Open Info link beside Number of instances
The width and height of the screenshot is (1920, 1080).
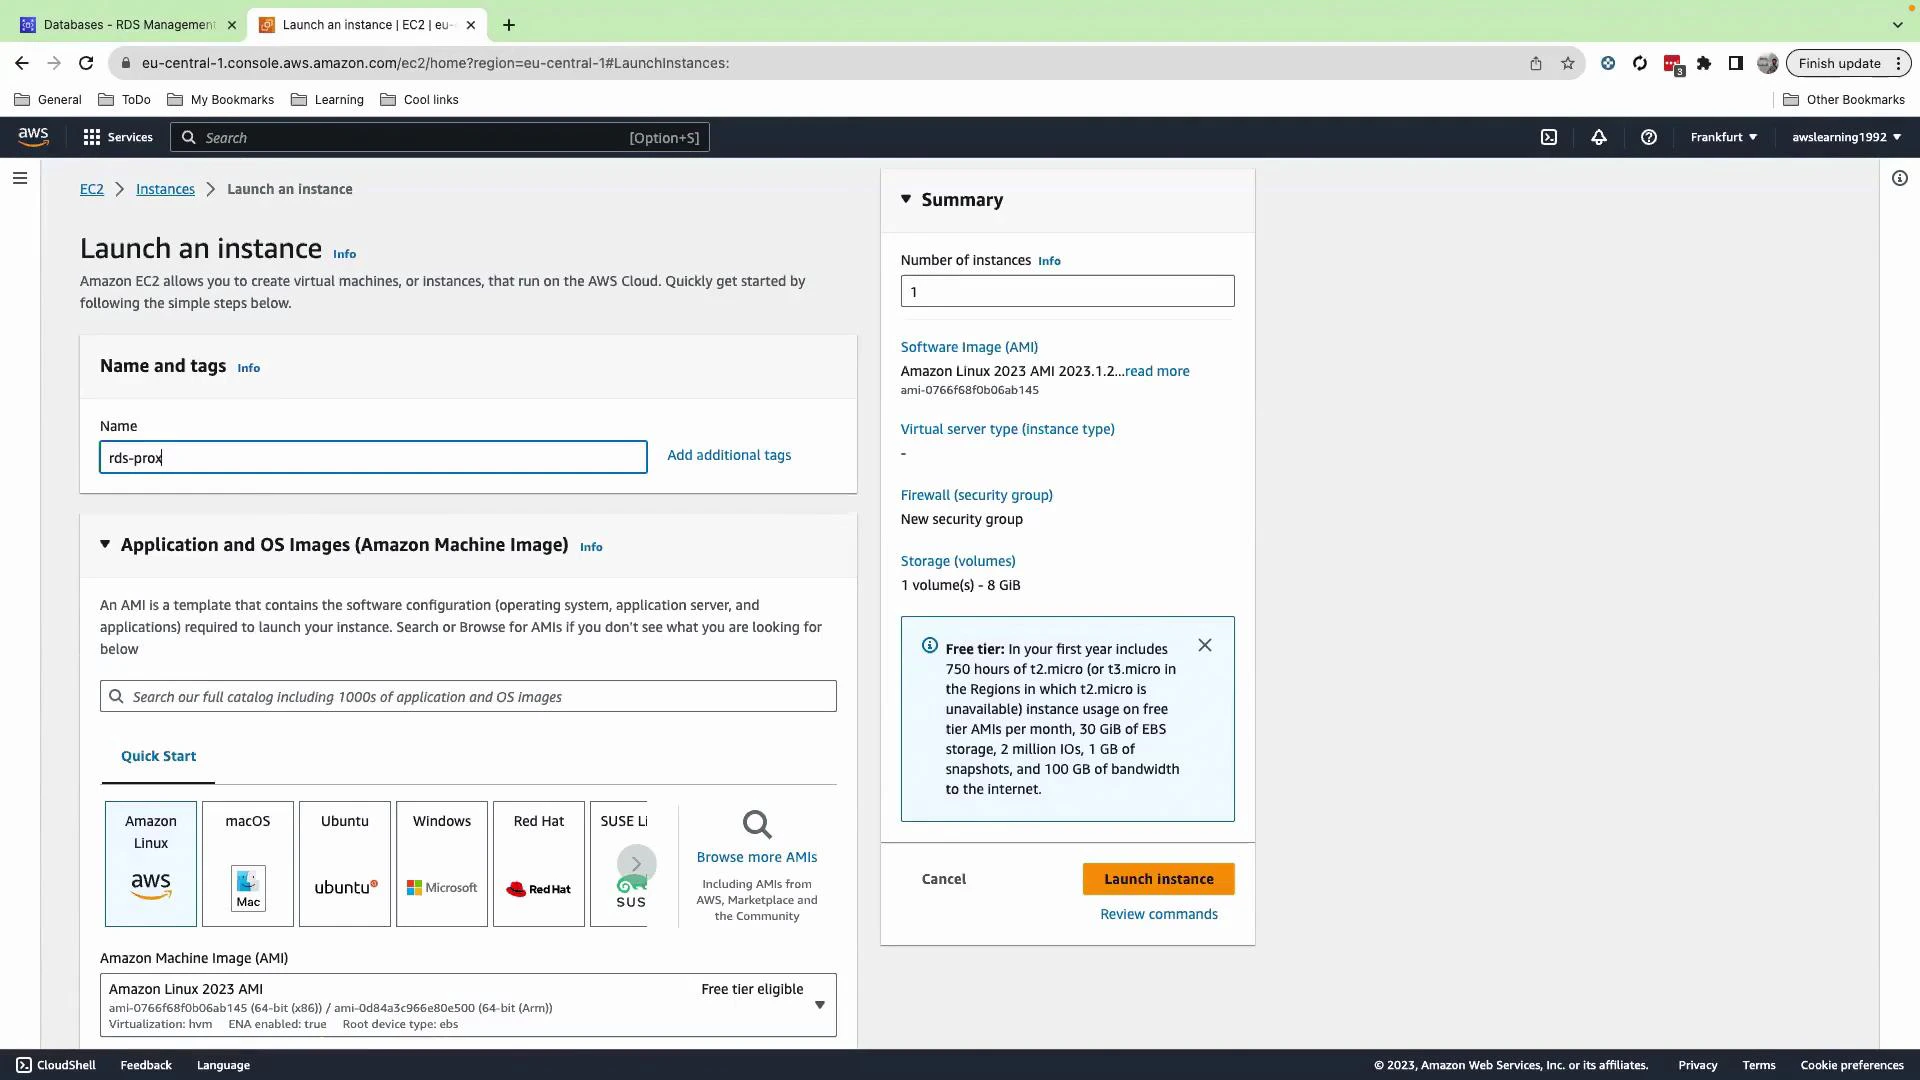(x=1049, y=261)
